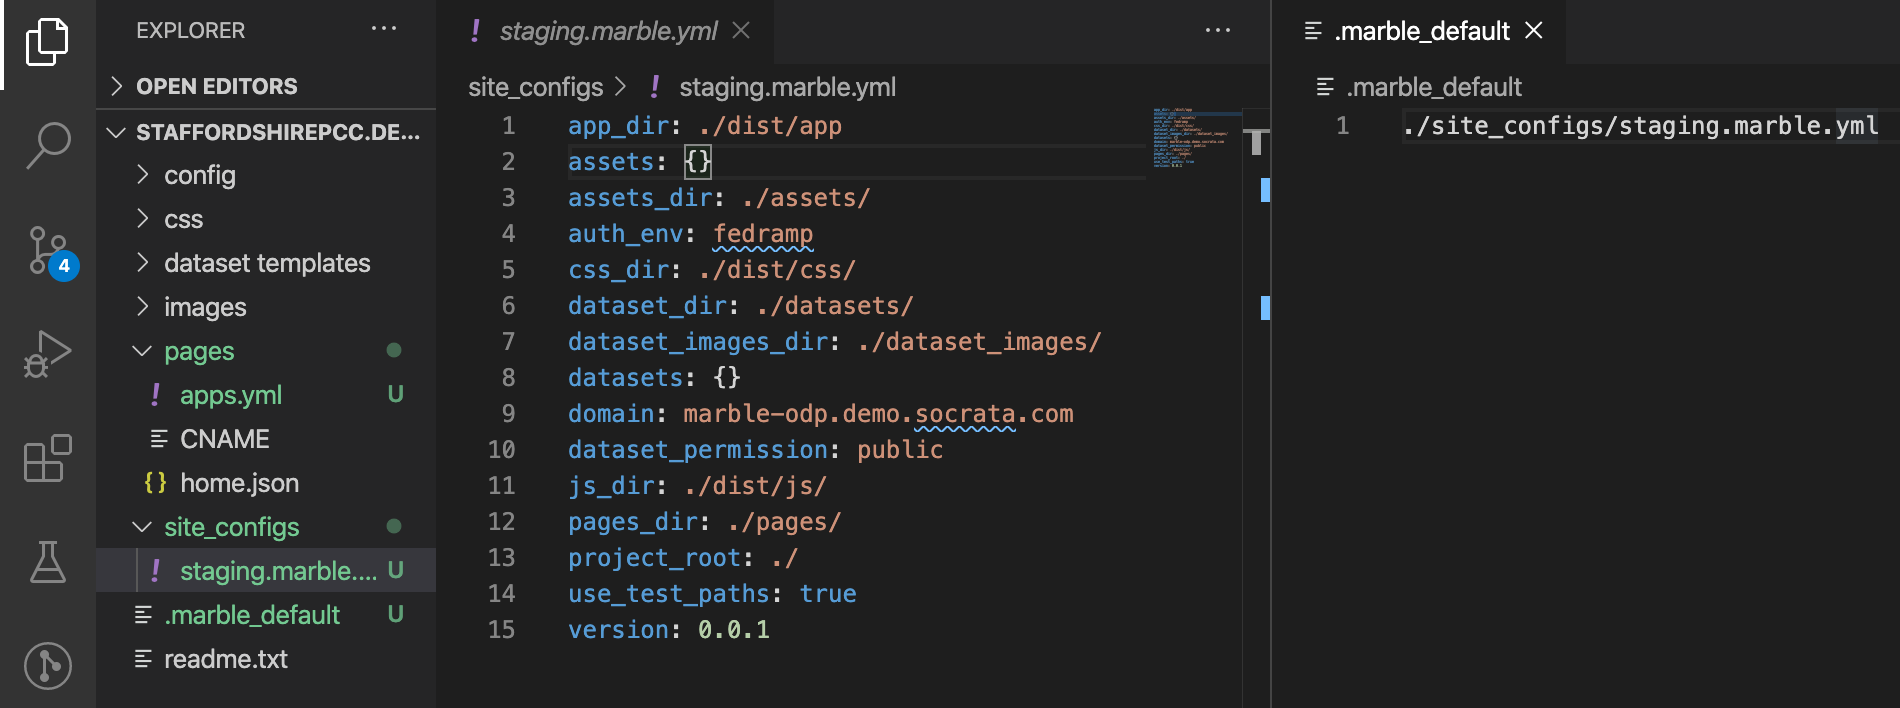Open Explorer more actions ellipsis
The image size is (1900, 708).
point(384,29)
